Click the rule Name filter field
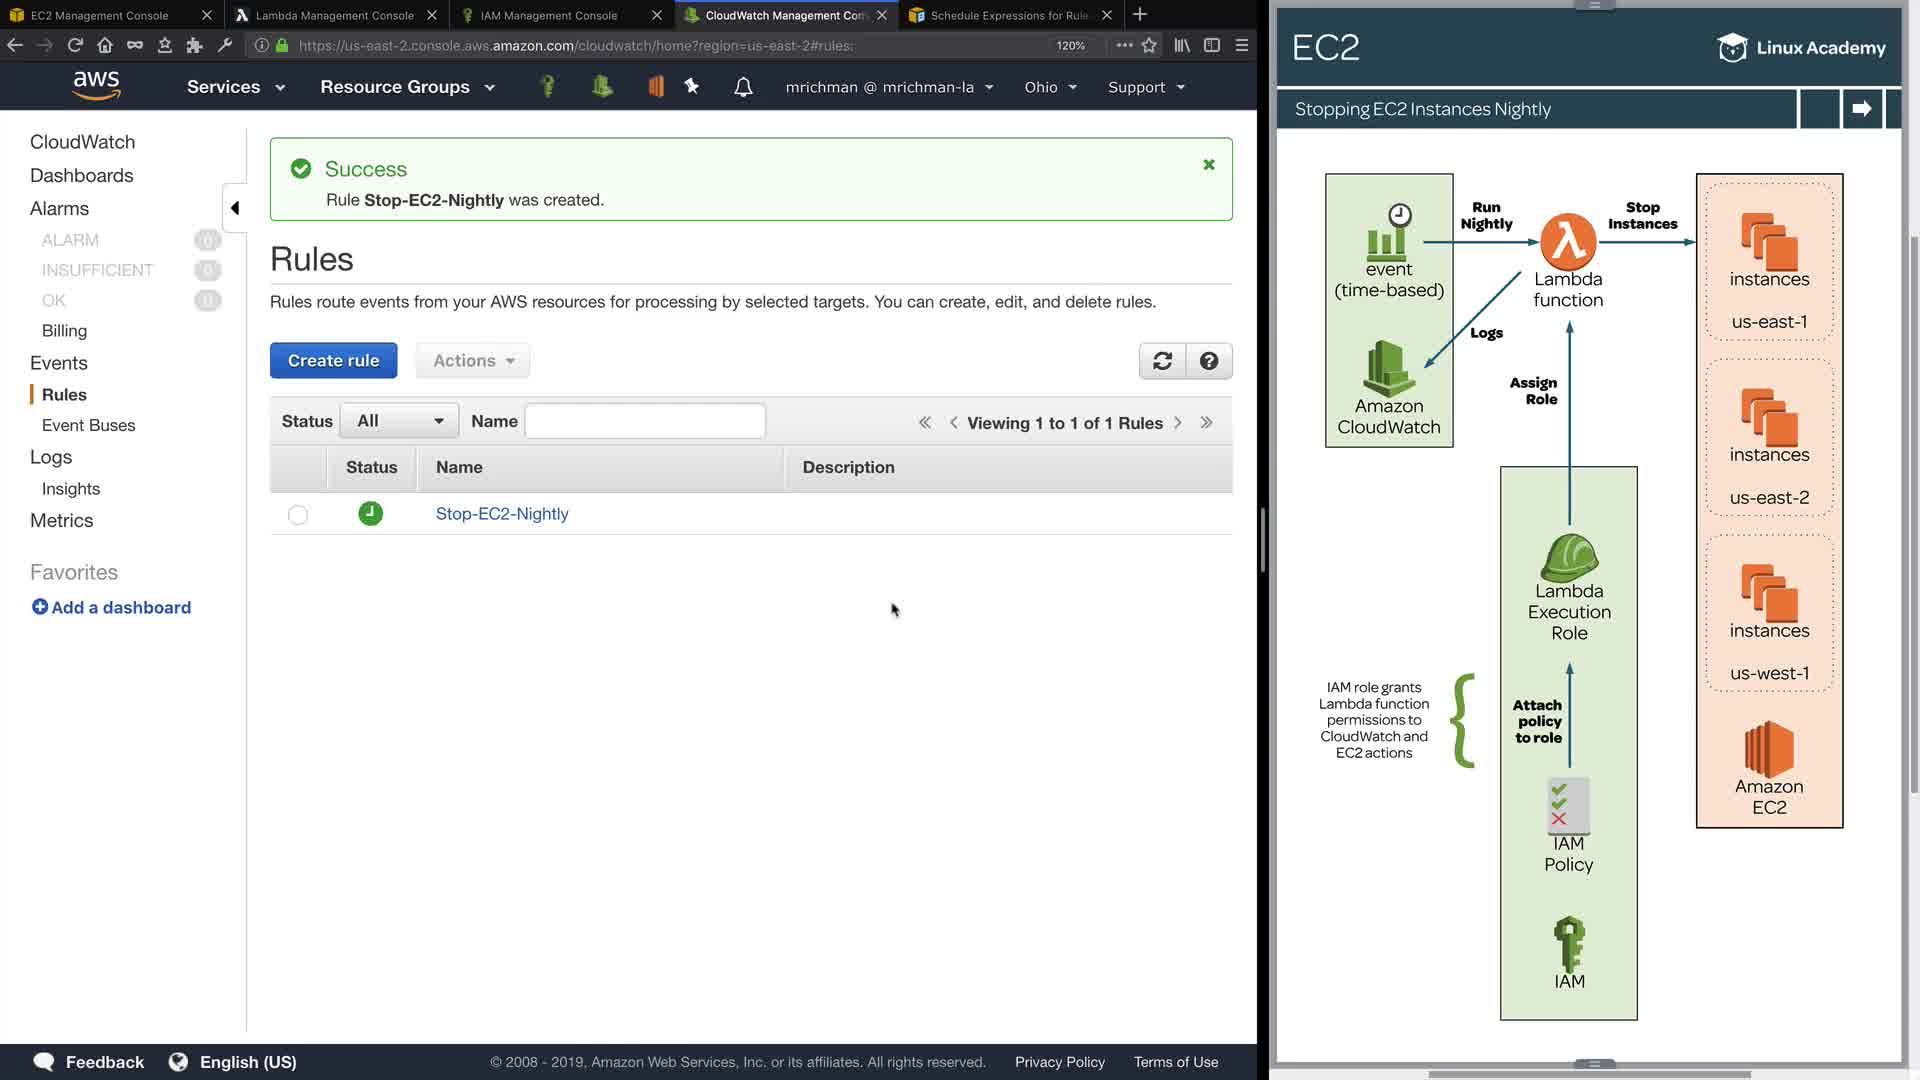This screenshot has height=1080, width=1920. click(x=645, y=421)
